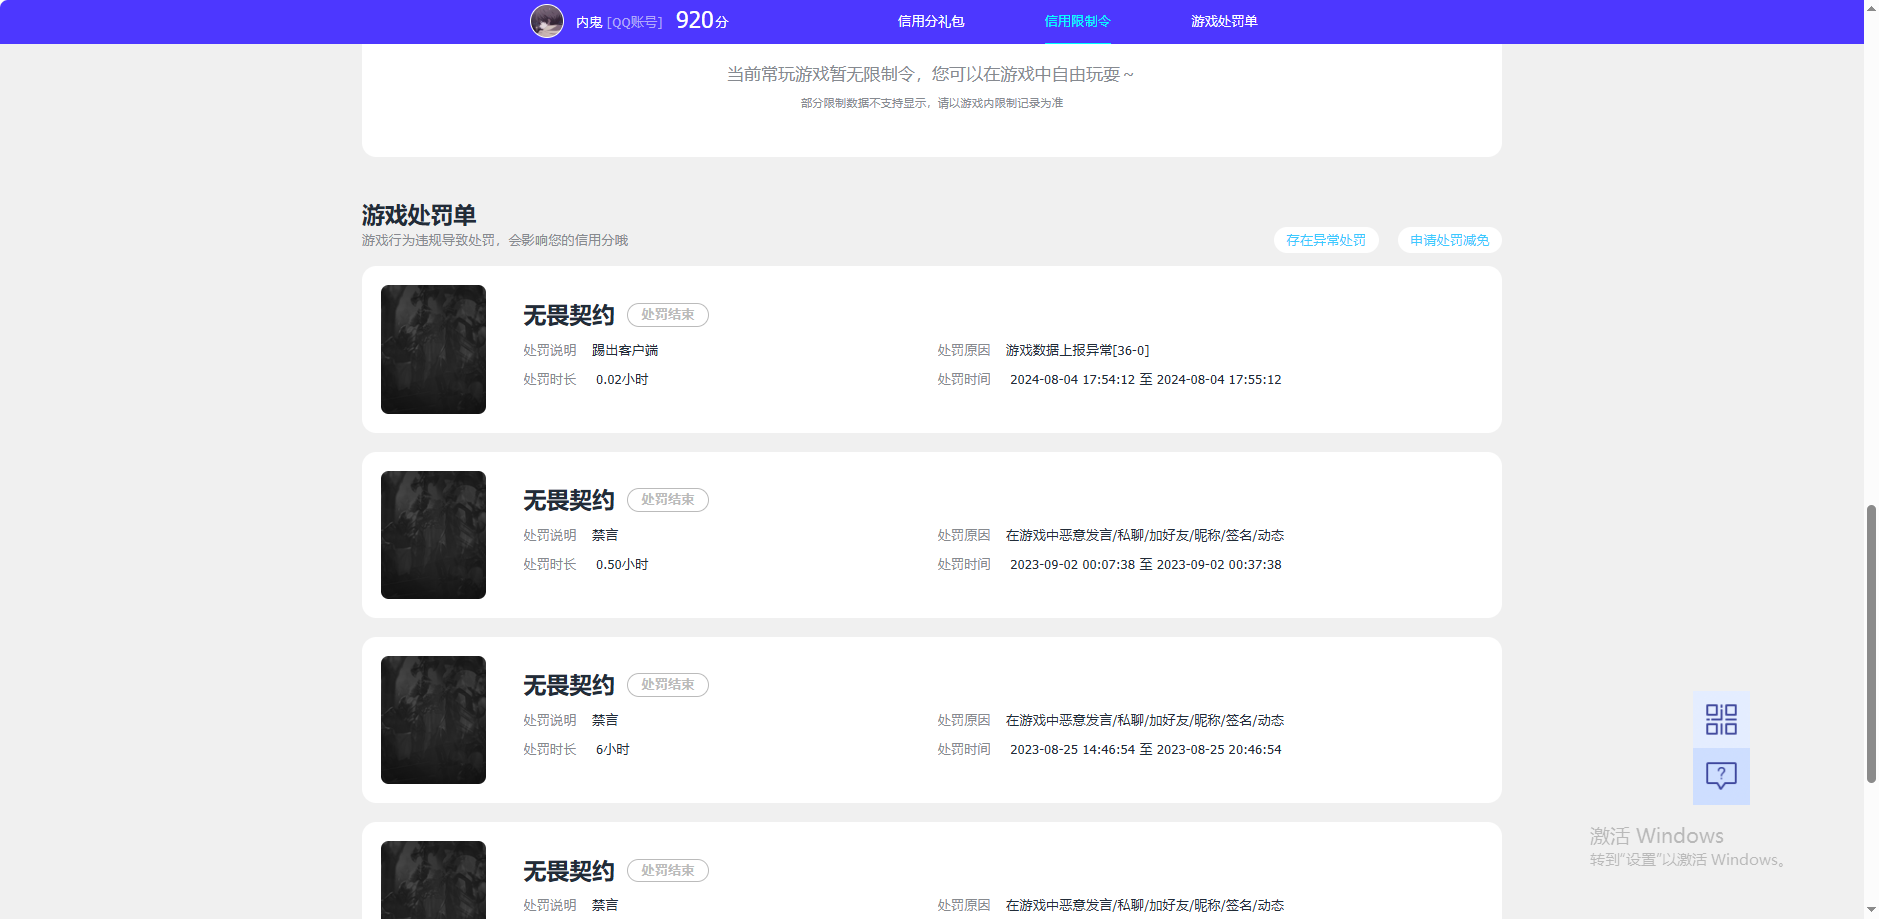
Task: Click the 6小时 duration value
Action: [613, 749]
